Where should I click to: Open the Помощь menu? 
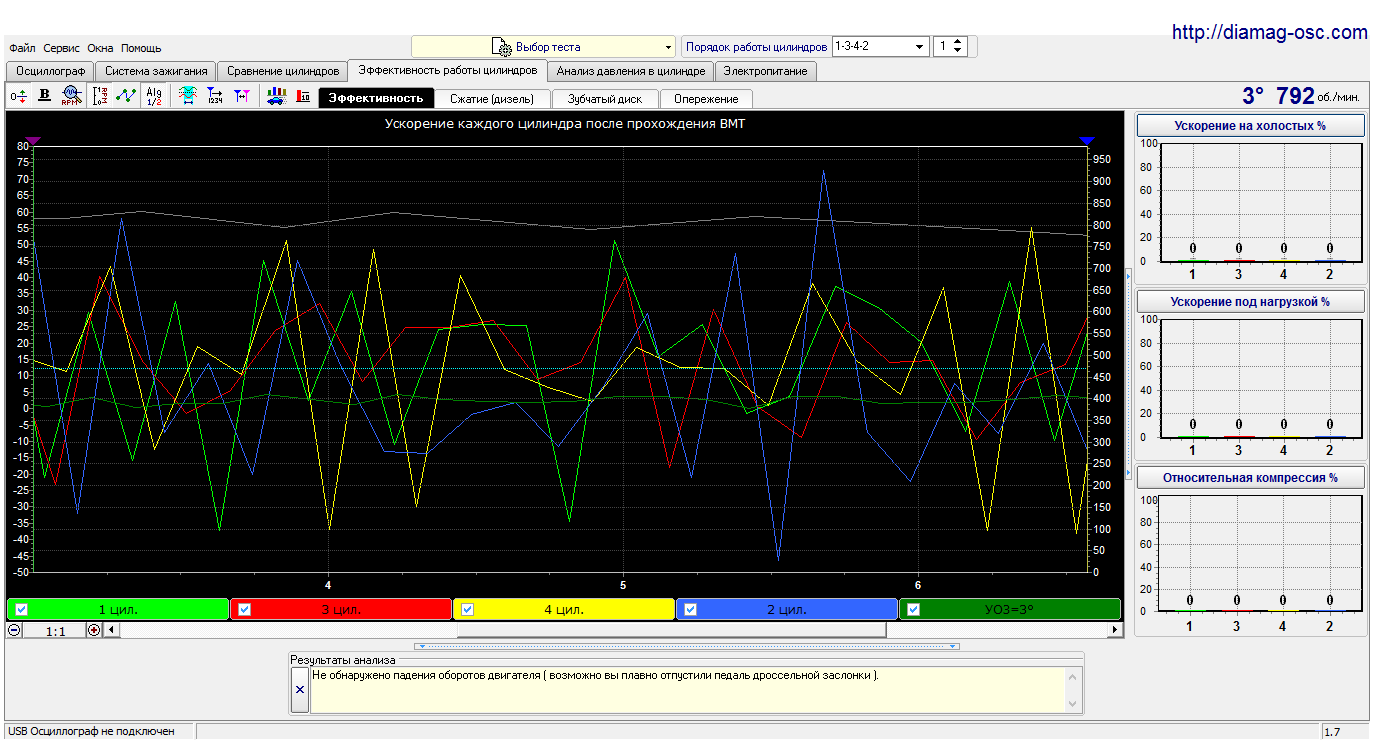pos(141,48)
